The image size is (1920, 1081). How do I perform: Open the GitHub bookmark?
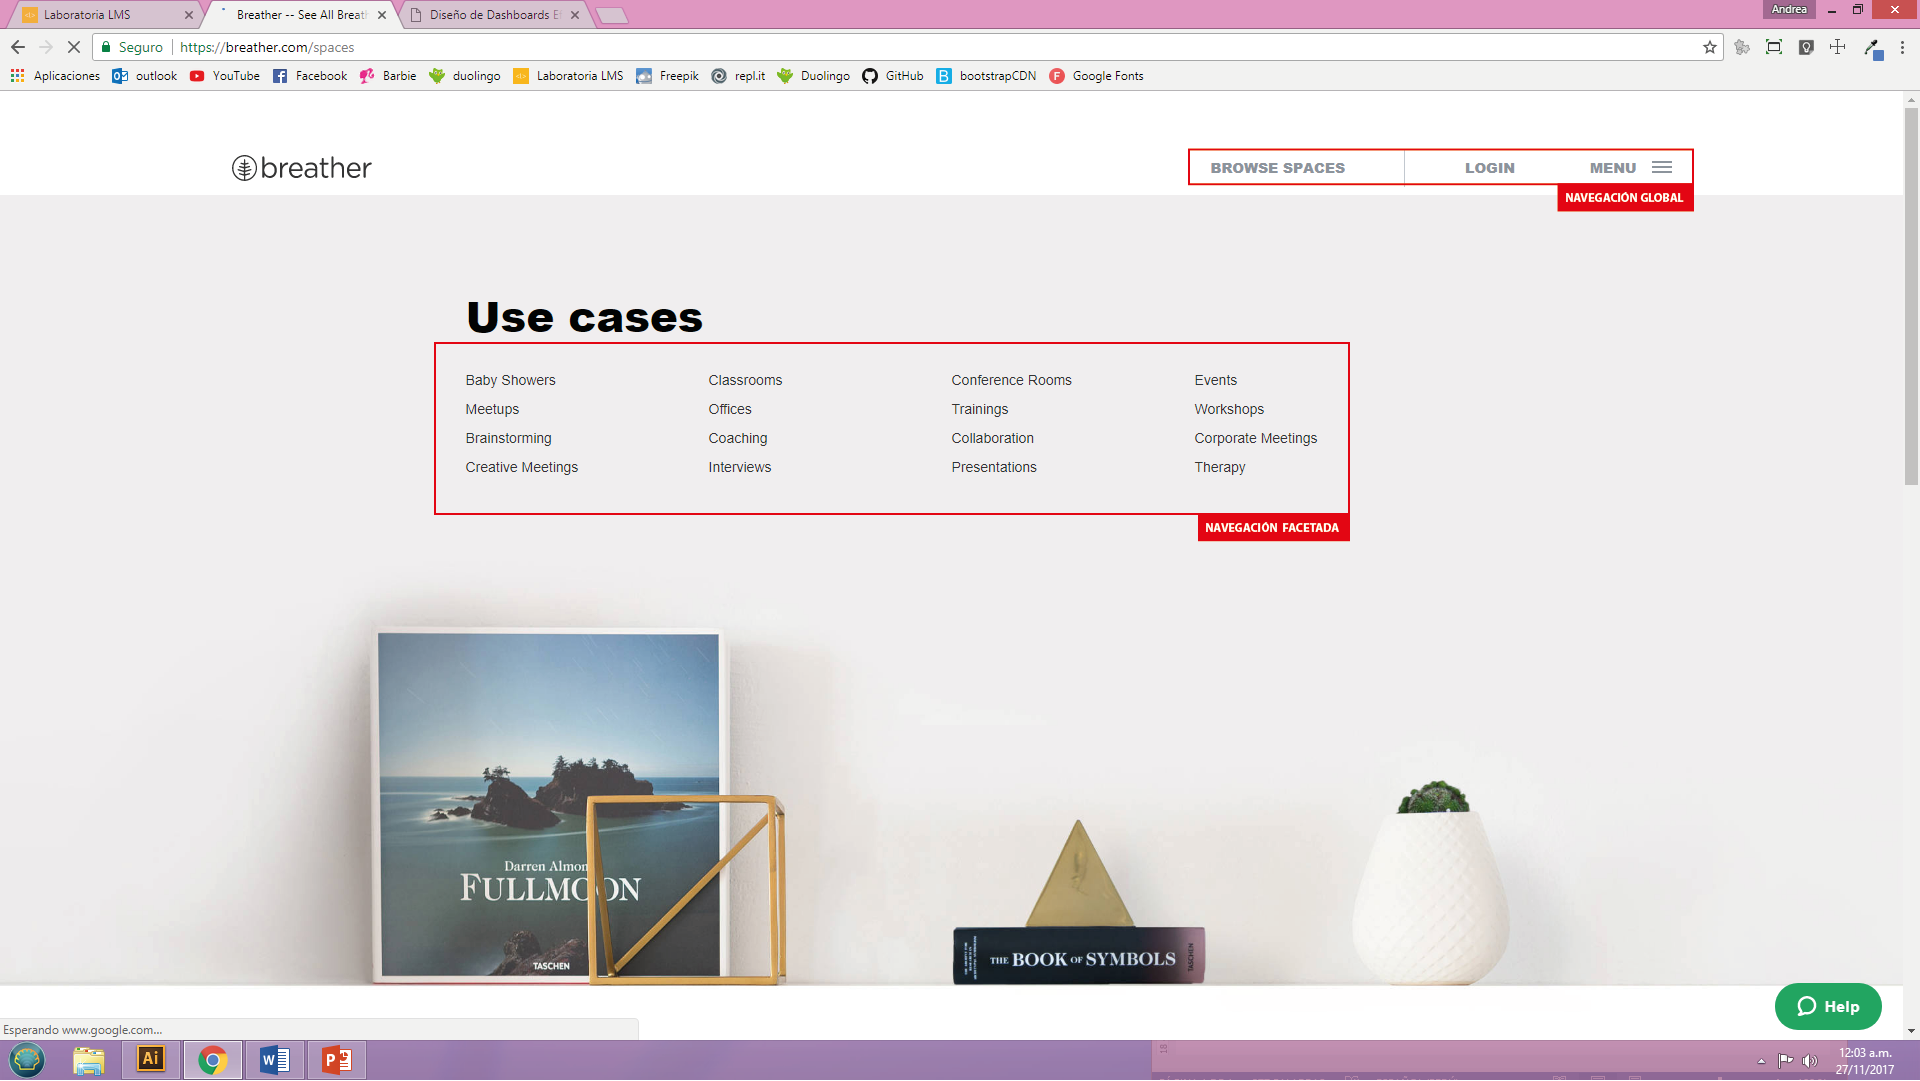893,76
